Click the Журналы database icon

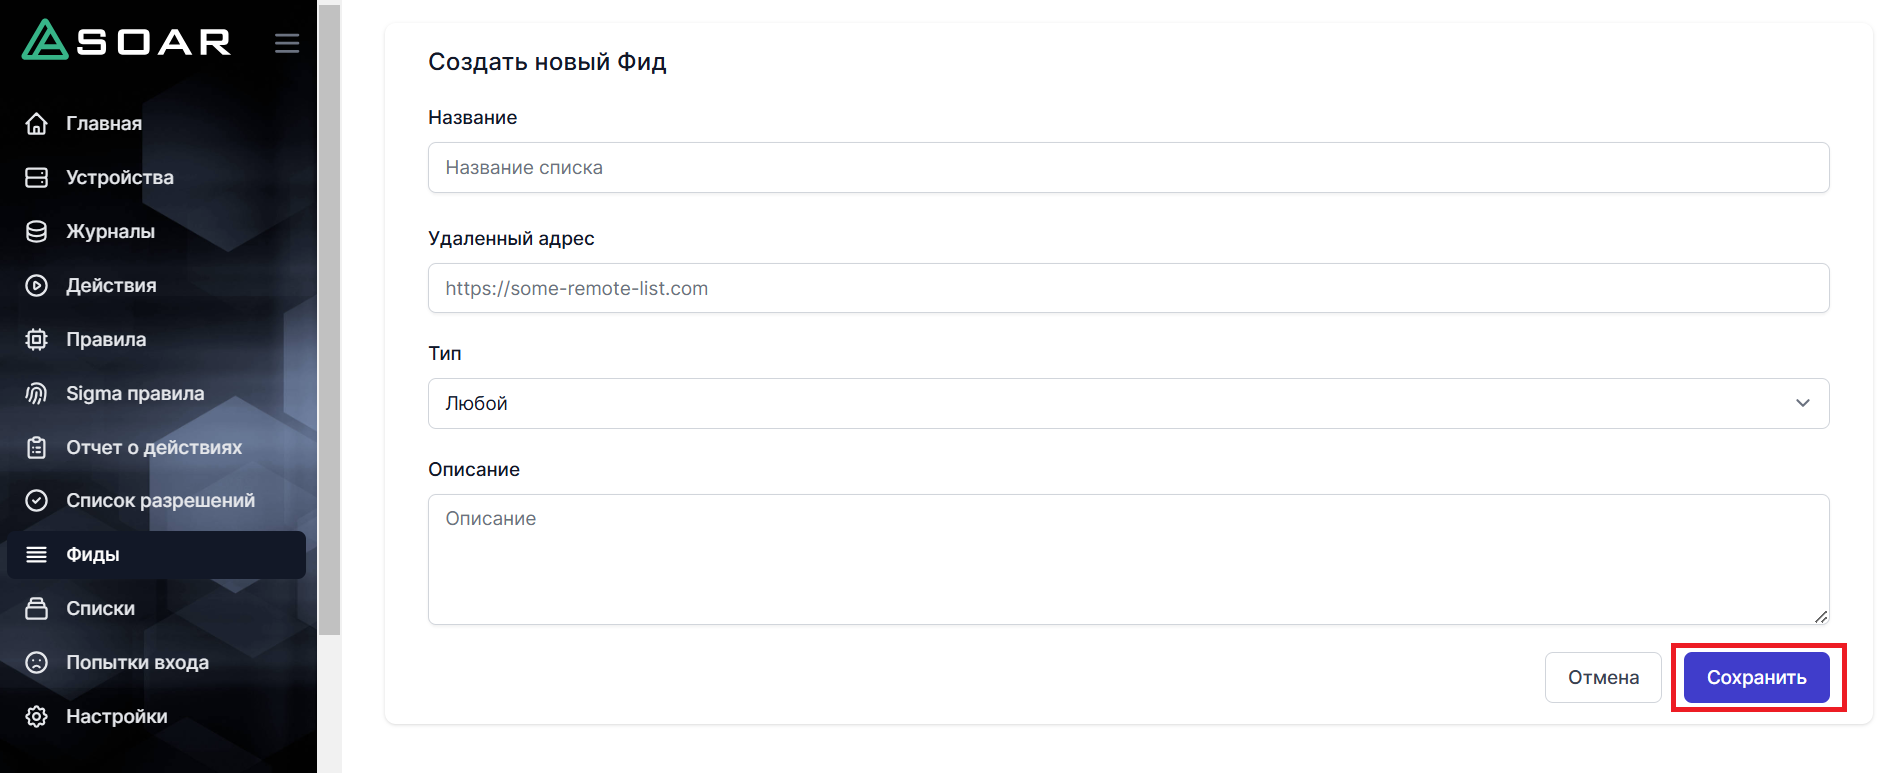click(x=37, y=232)
